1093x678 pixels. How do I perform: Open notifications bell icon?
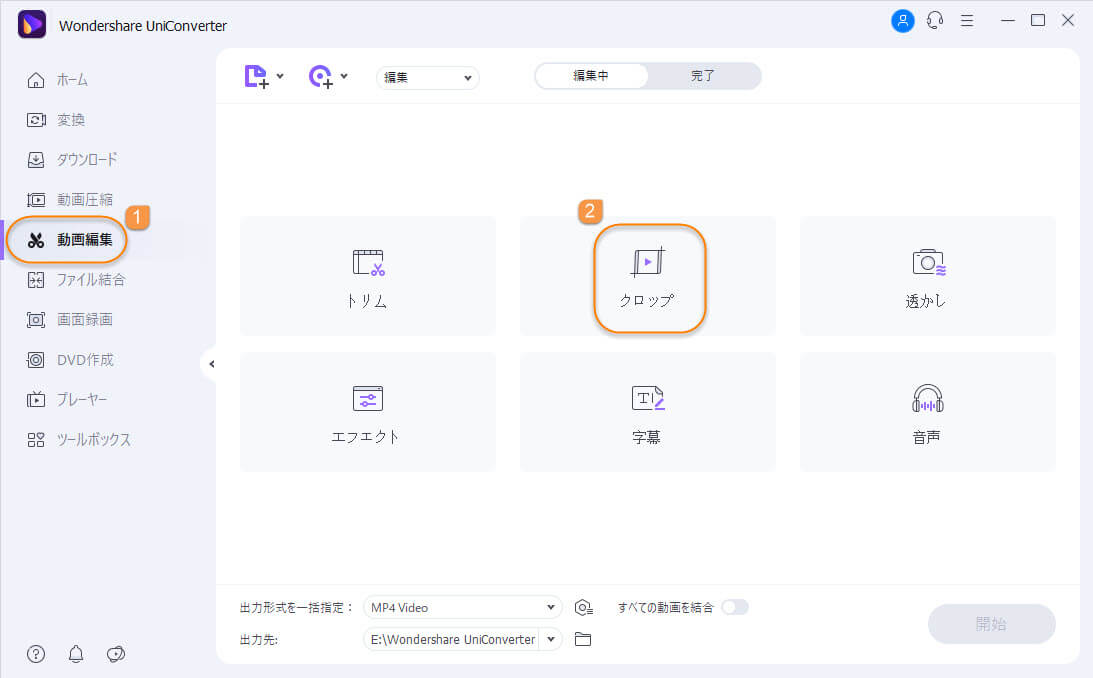point(76,654)
